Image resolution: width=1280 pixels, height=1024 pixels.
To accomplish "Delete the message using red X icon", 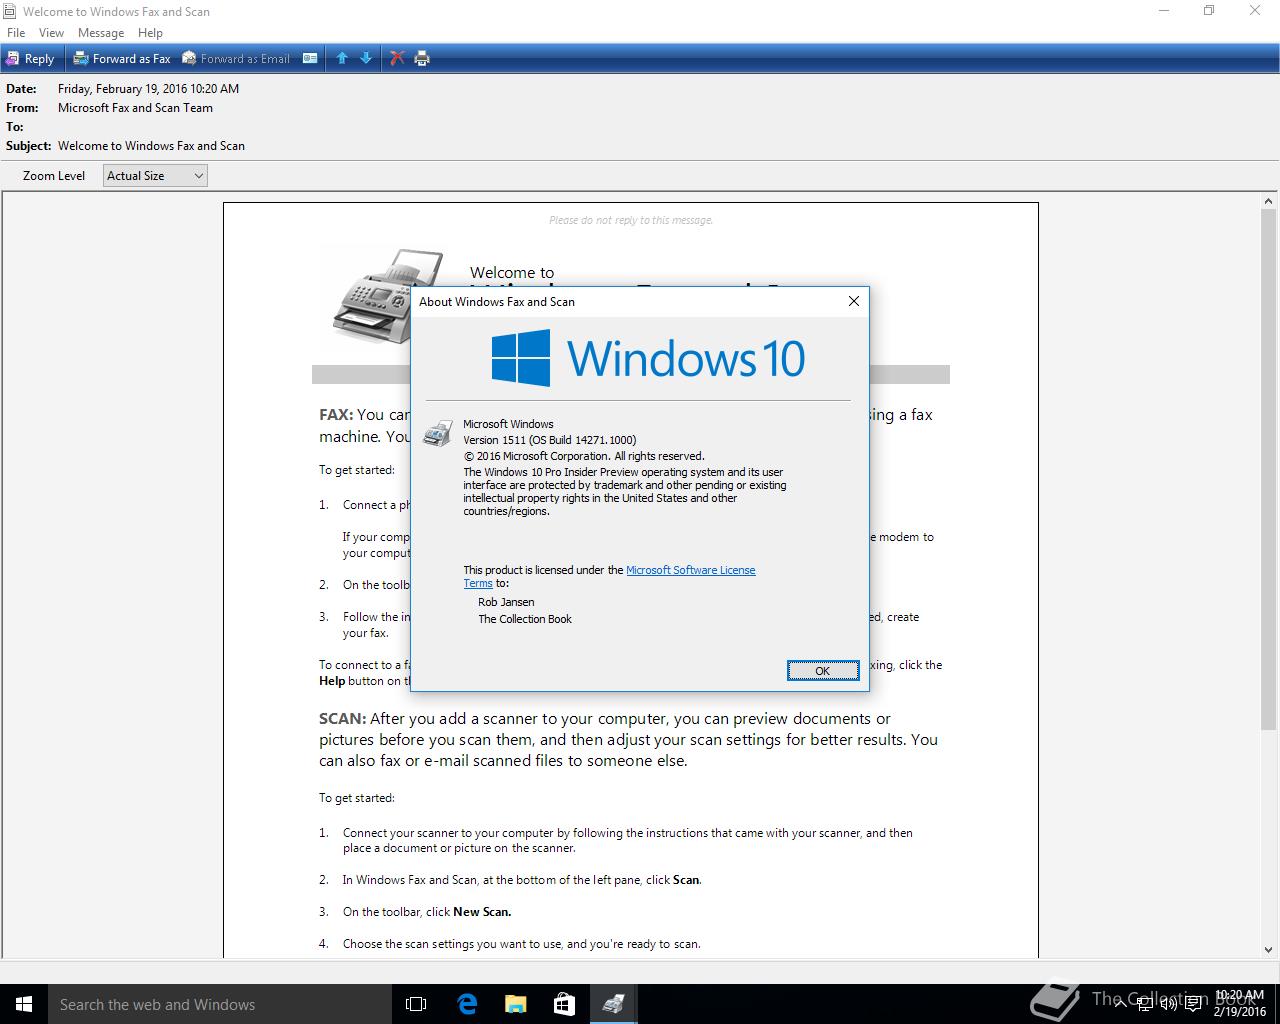I will pyautogui.click(x=397, y=58).
